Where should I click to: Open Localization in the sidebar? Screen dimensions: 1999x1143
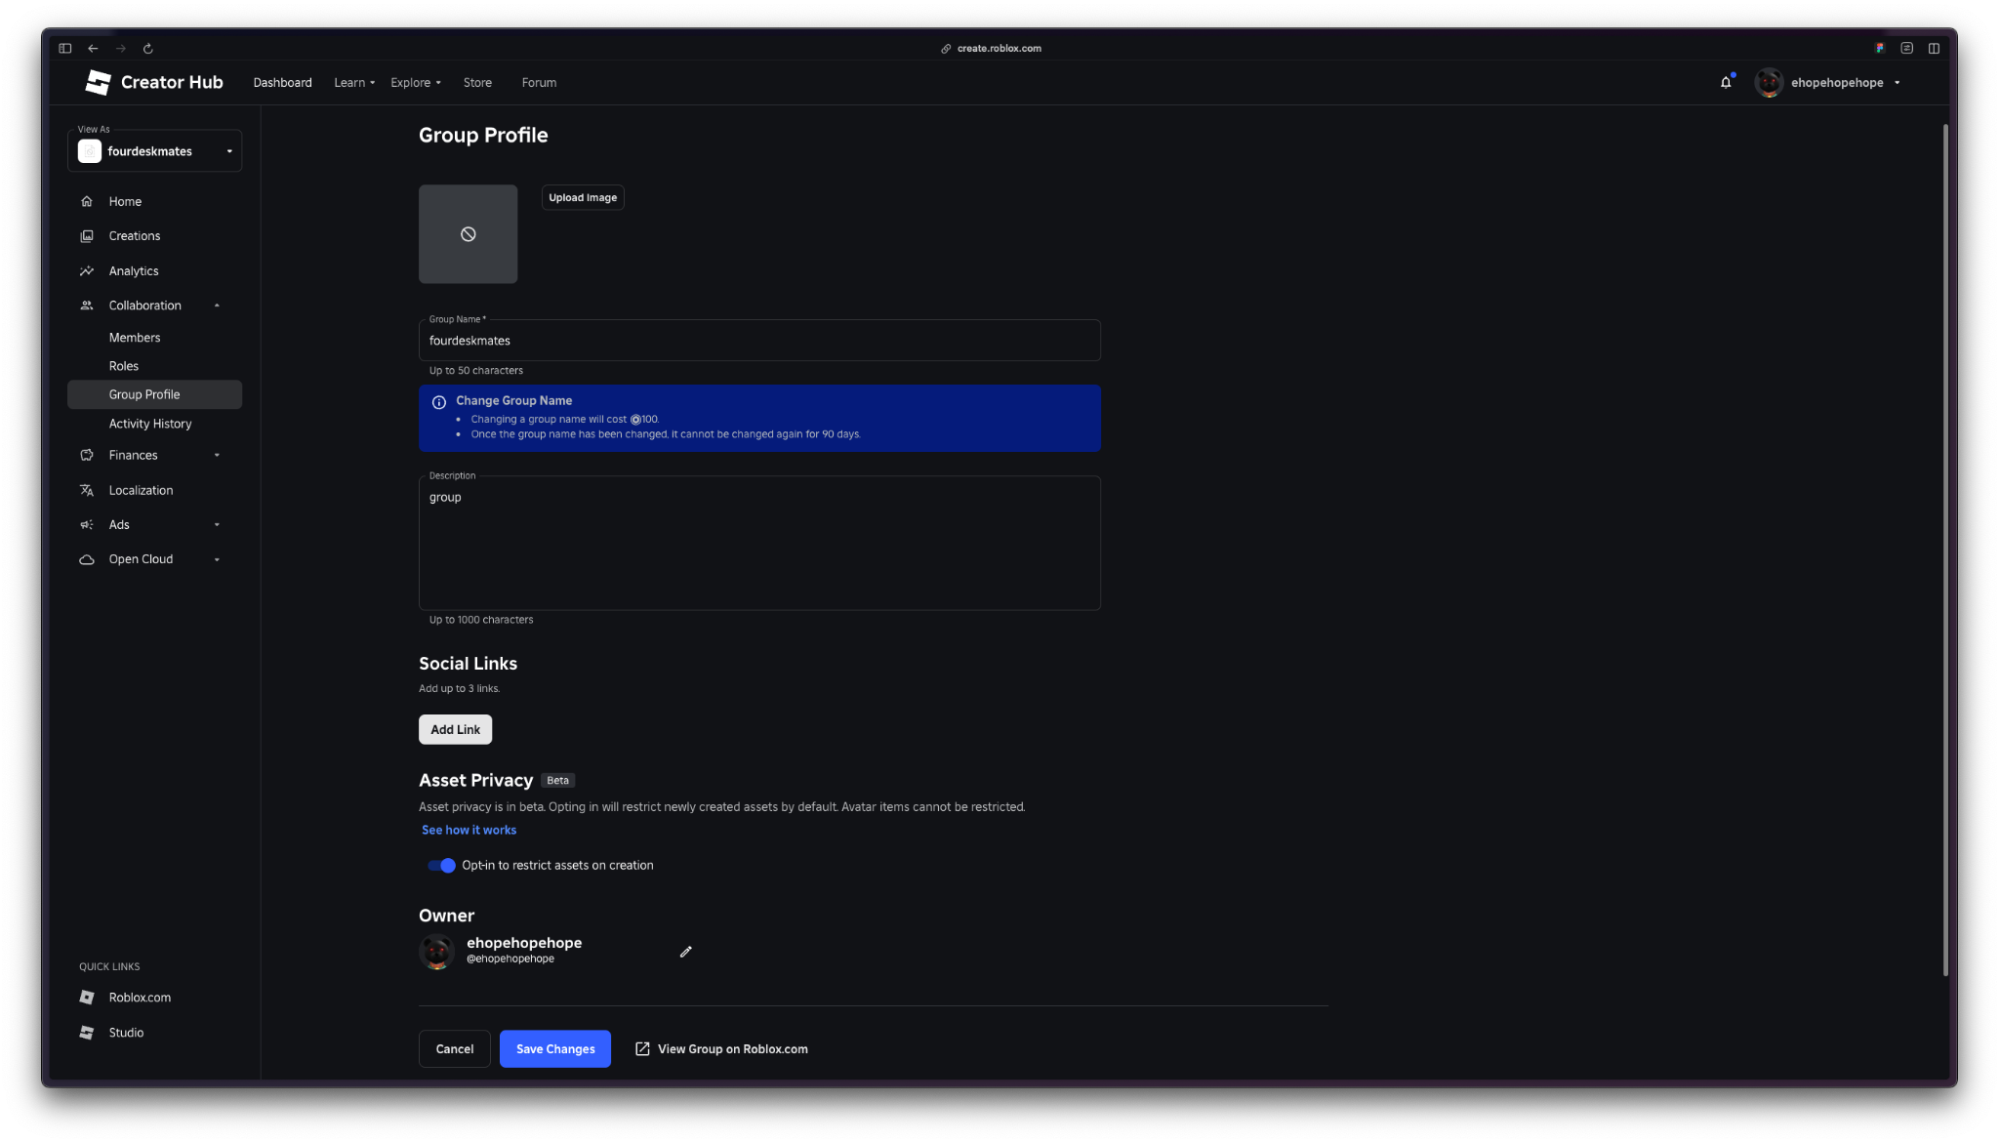[155, 490]
